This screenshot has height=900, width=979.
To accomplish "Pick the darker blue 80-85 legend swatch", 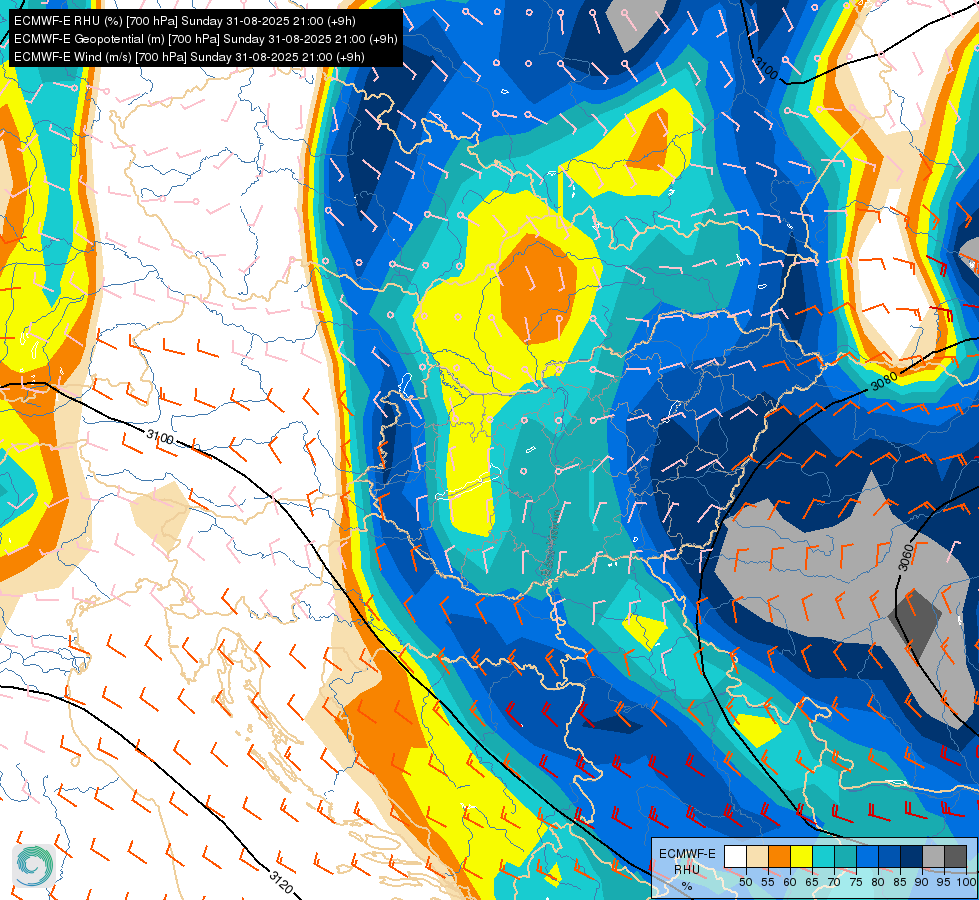I will tap(889, 856).
